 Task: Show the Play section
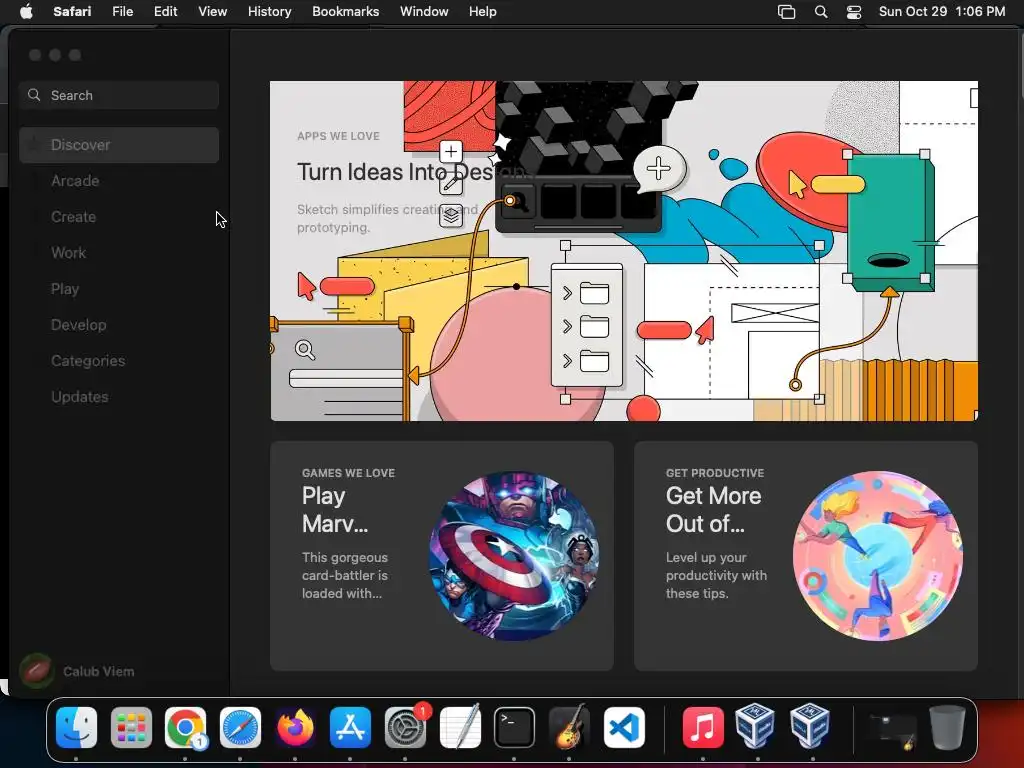click(119, 289)
